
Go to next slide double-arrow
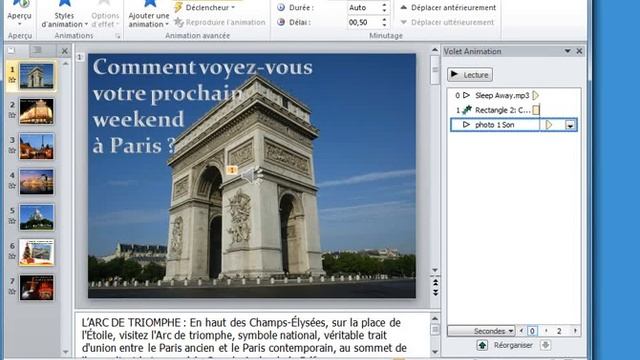tap(435, 292)
